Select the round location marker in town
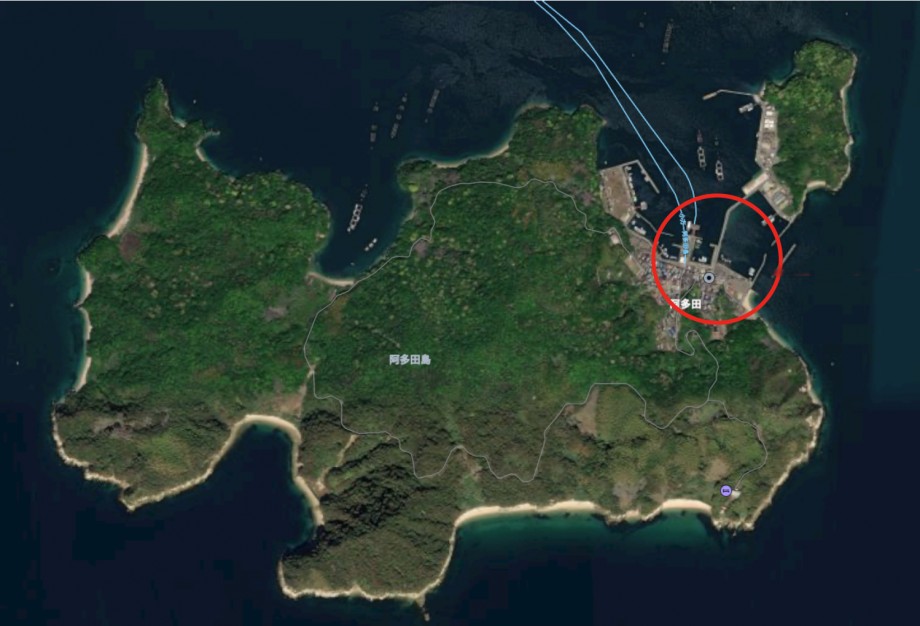Screen dimensions: 920x626 pyautogui.click(x=709, y=278)
